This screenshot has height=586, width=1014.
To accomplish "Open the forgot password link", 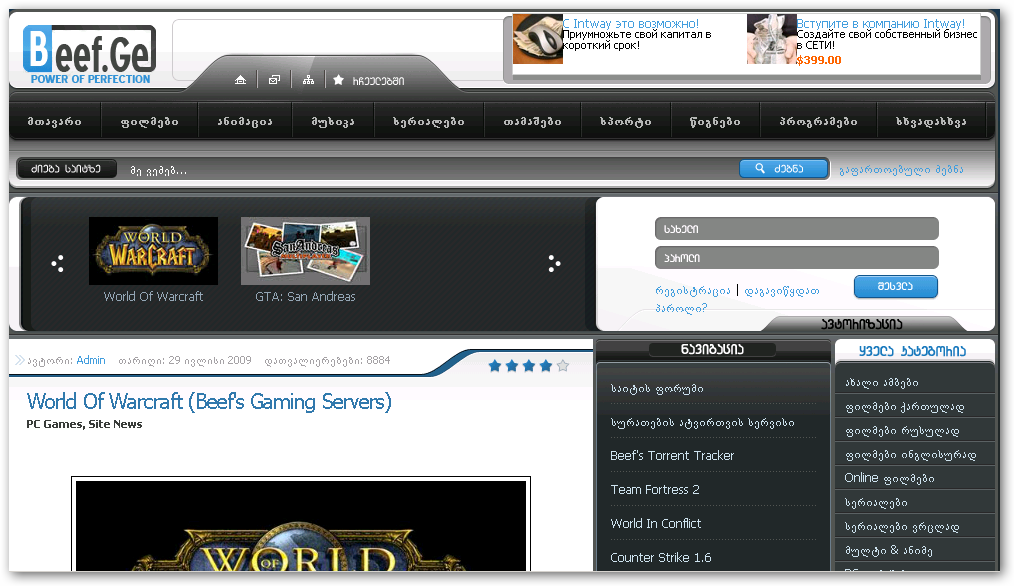I will (x=737, y=299).
